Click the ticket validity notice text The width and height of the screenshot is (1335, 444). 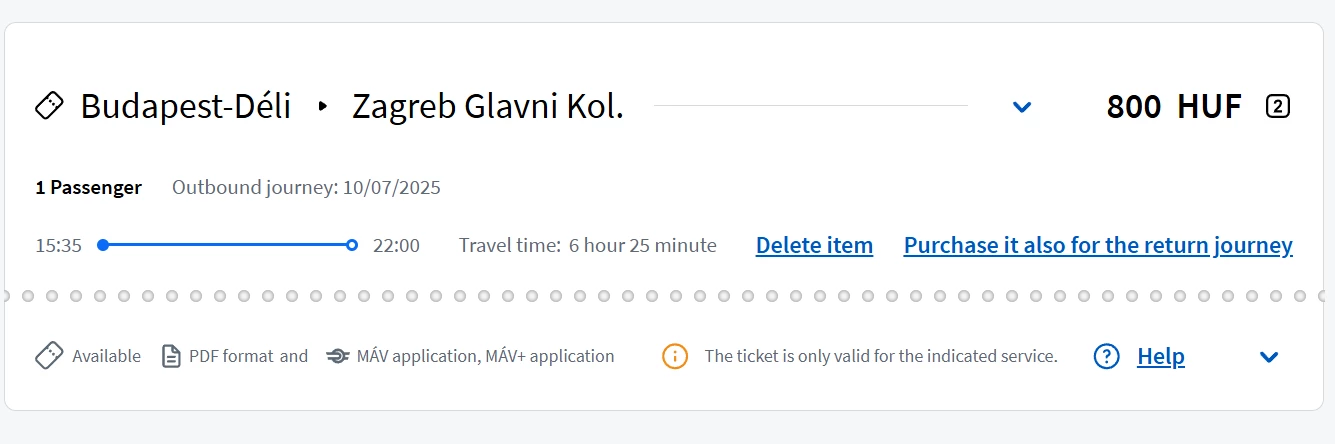click(x=880, y=356)
